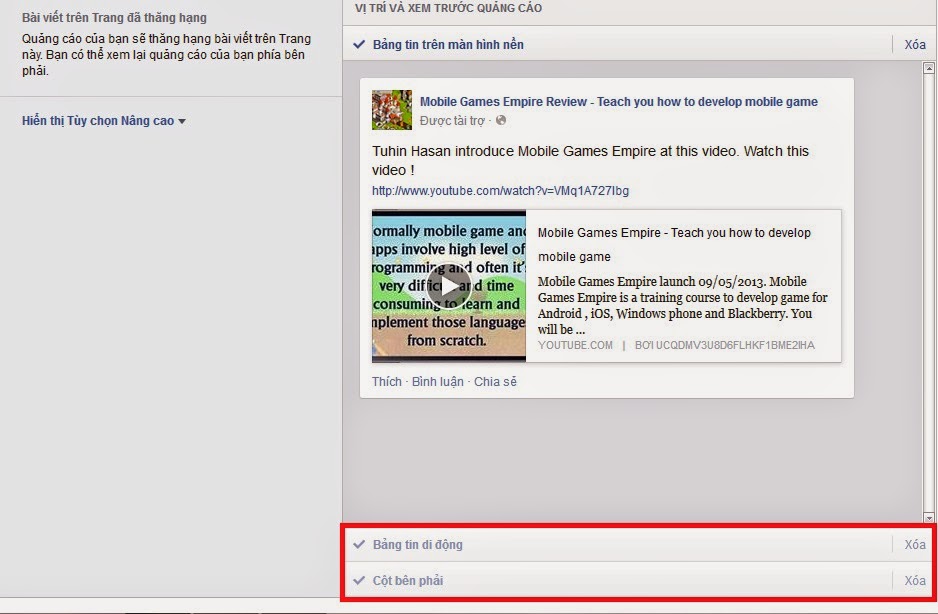Click the preview scrollbar up arrow
The width and height of the screenshot is (938, 614).
[x=929, y=68]
